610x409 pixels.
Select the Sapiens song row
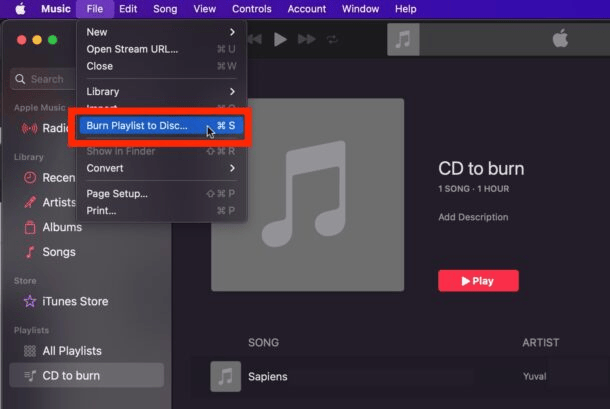tap(400, 376)
